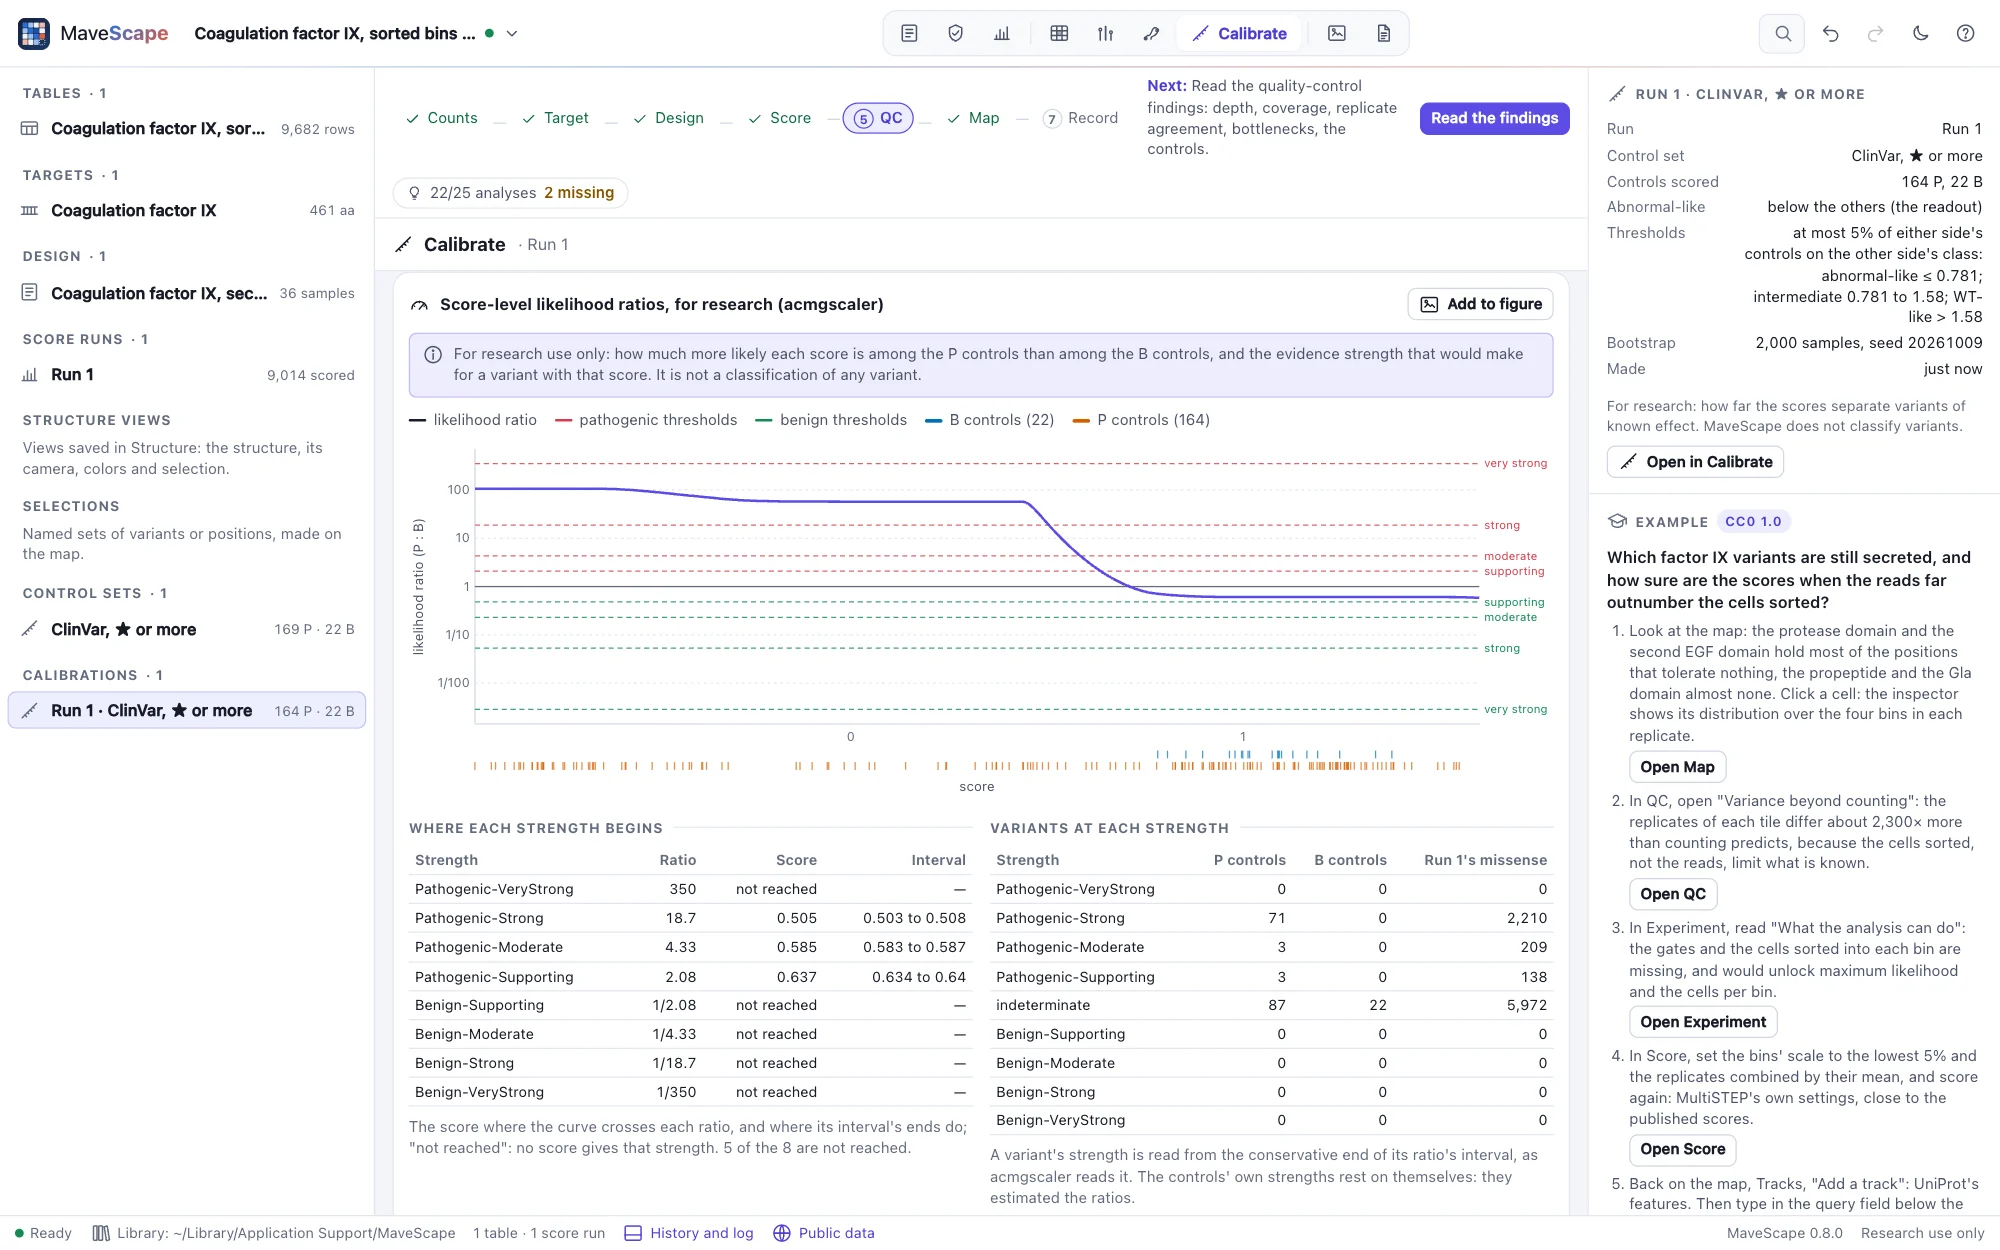Click the search magnifier icon
This screenshot has height=1250, width=2000.
click(1782, 33)
